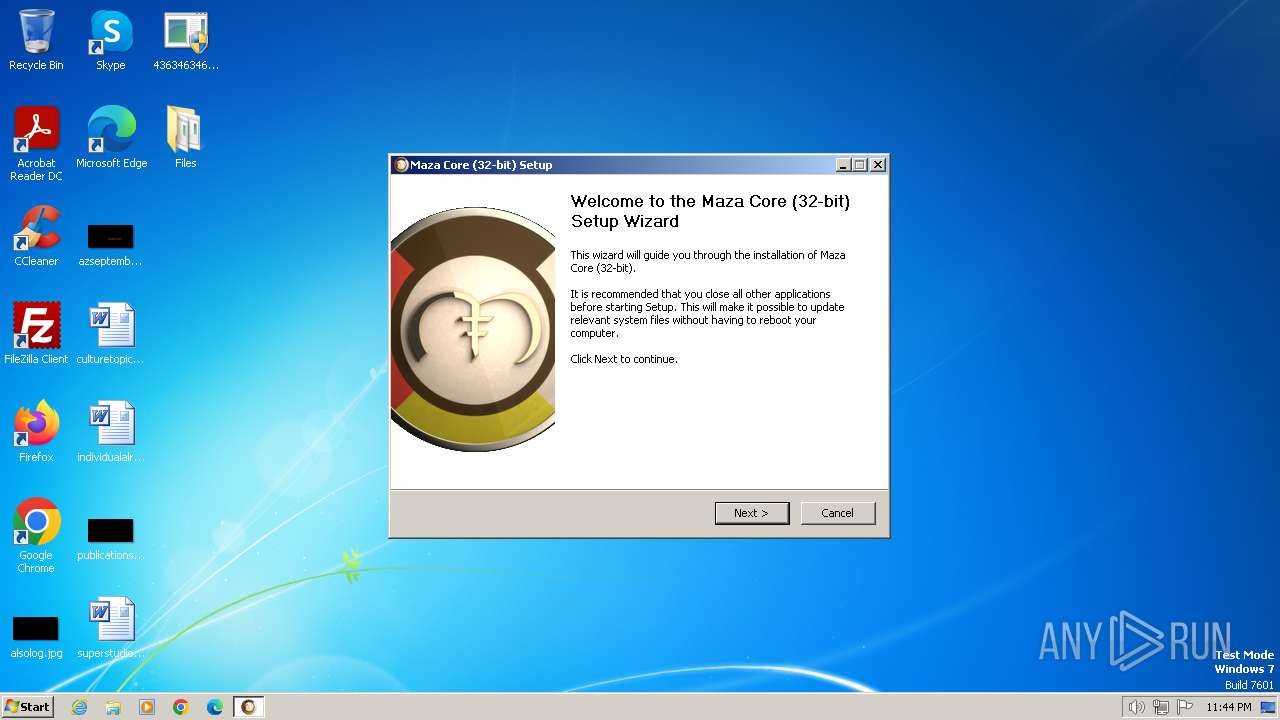The image size is (1280, 720).
Task: Click the 'Welcome to the Maza Core' heading
Action: [x=710, y=211]
